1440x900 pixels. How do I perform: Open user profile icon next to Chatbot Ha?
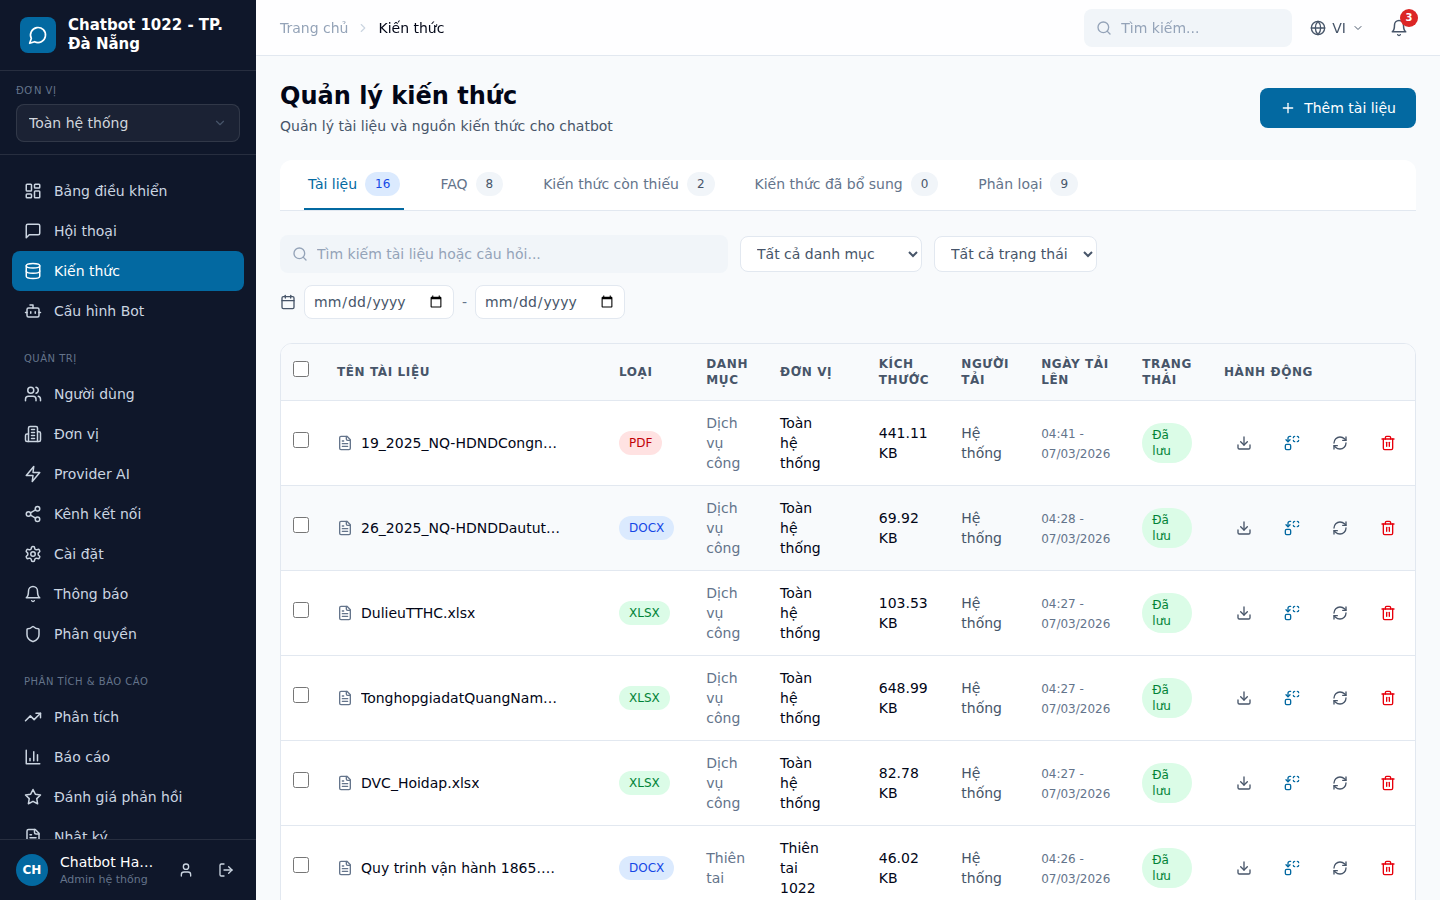[186, 870]
